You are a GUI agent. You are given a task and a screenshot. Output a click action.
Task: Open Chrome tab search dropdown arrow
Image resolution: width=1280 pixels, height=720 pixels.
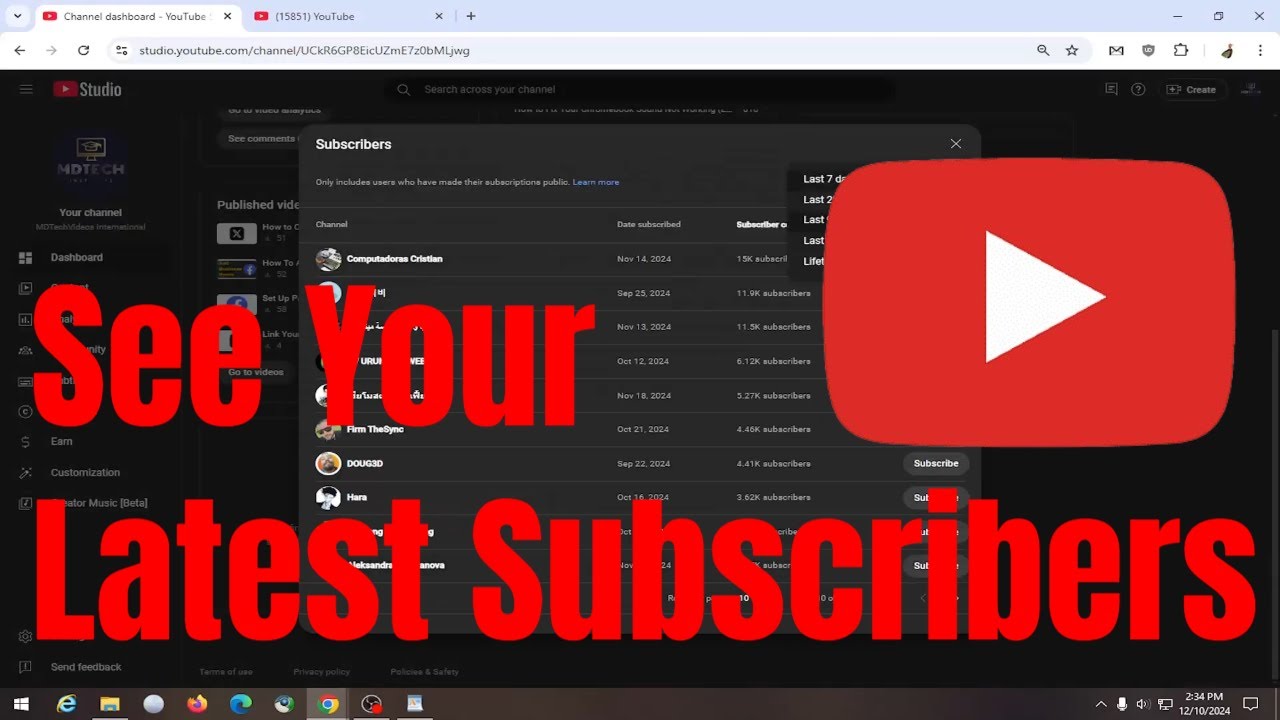click(x=17, y=16)
